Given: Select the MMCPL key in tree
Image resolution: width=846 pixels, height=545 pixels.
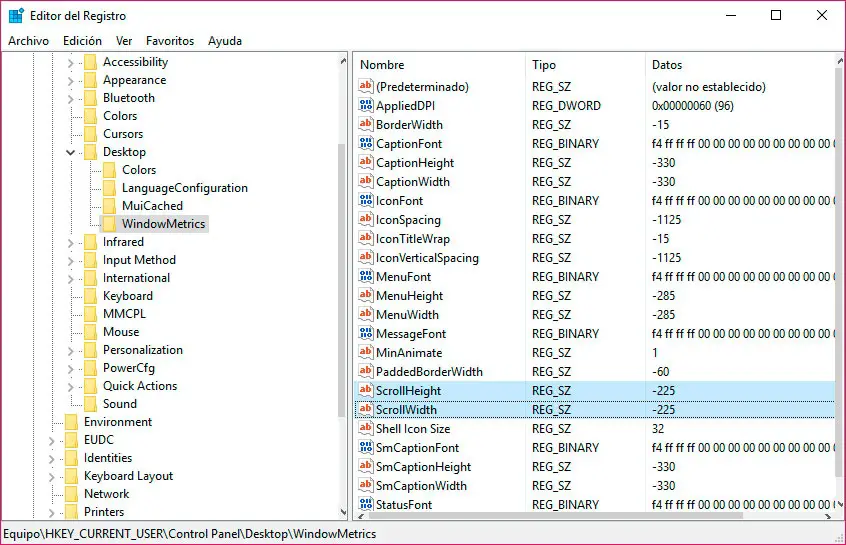Looking at the screenshot, I should 124,314.
